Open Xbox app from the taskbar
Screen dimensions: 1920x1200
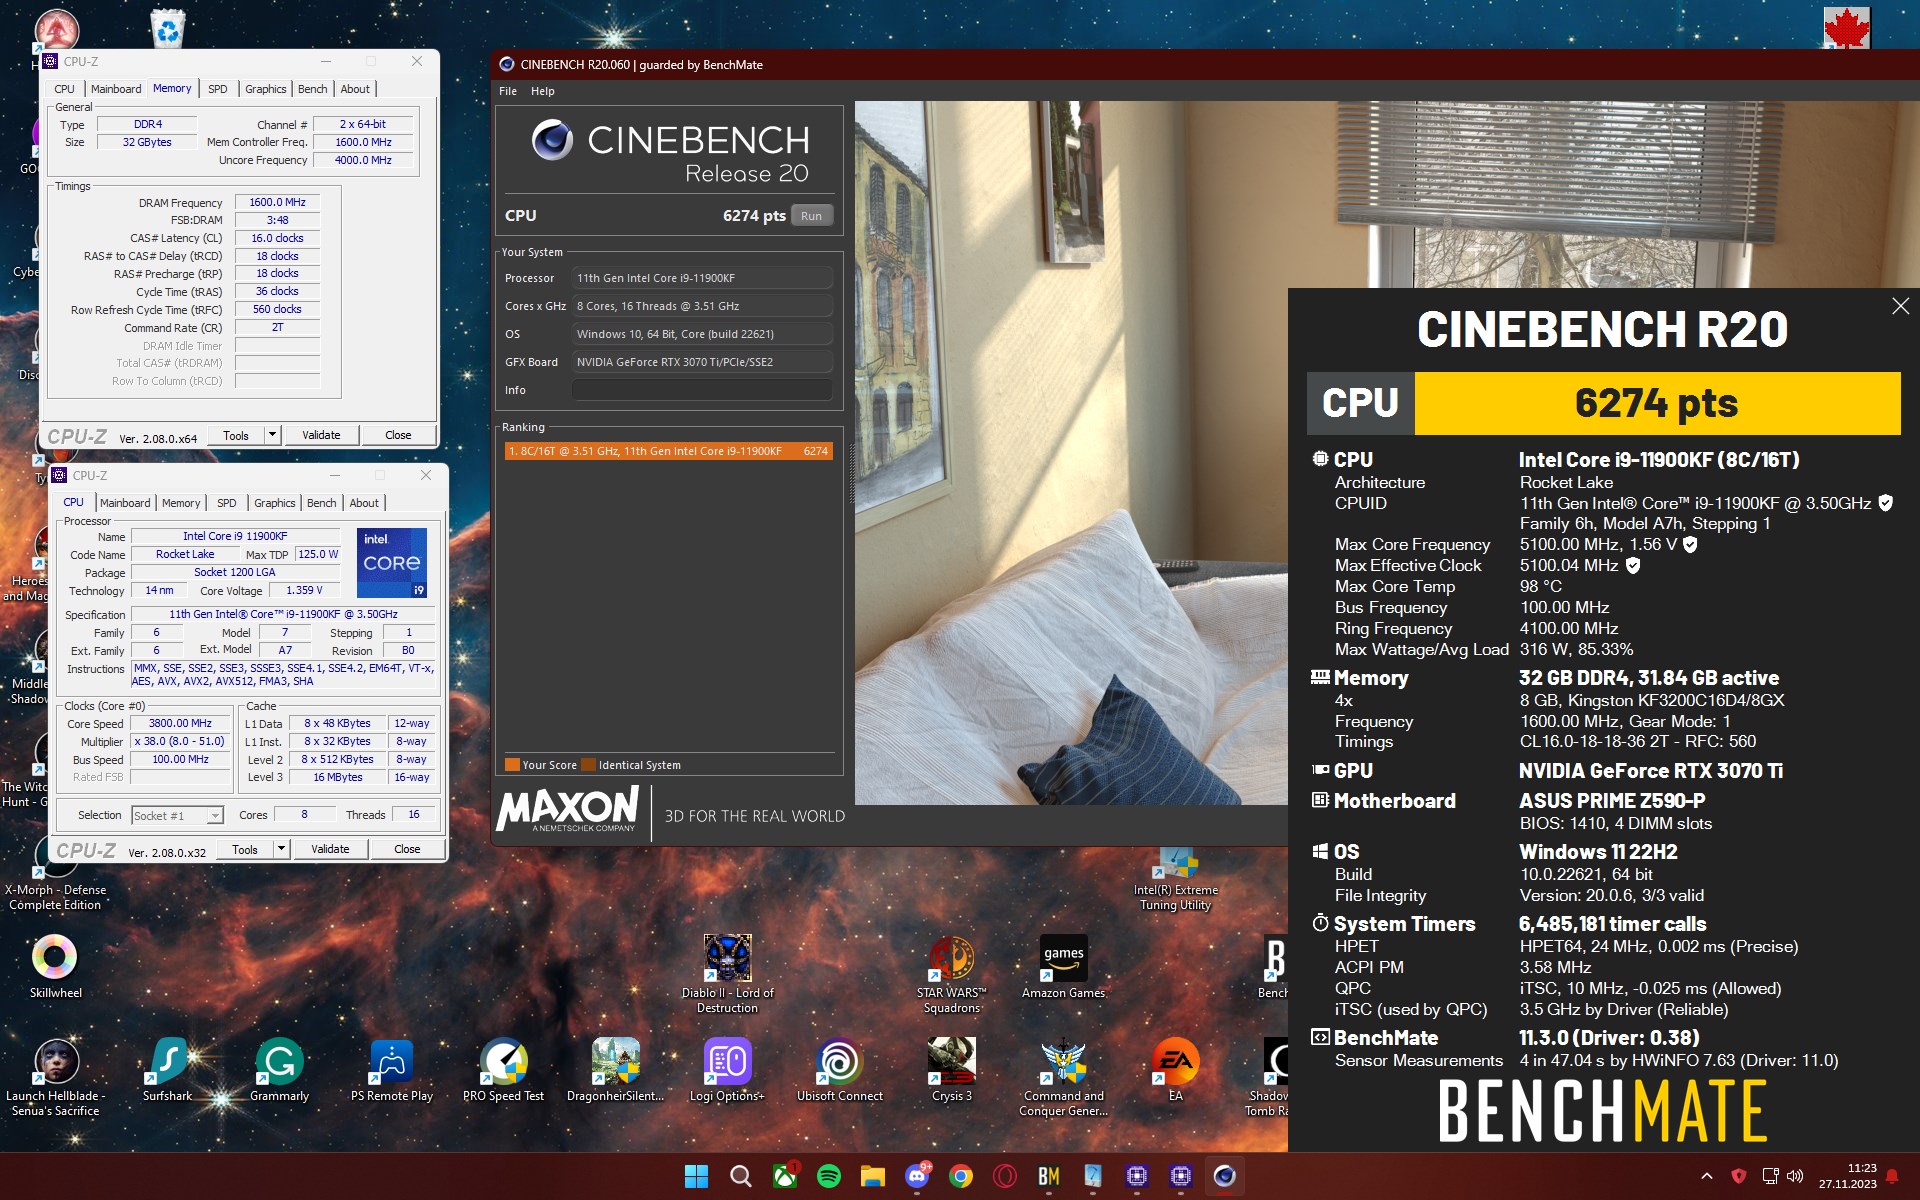pos(785,1176)
